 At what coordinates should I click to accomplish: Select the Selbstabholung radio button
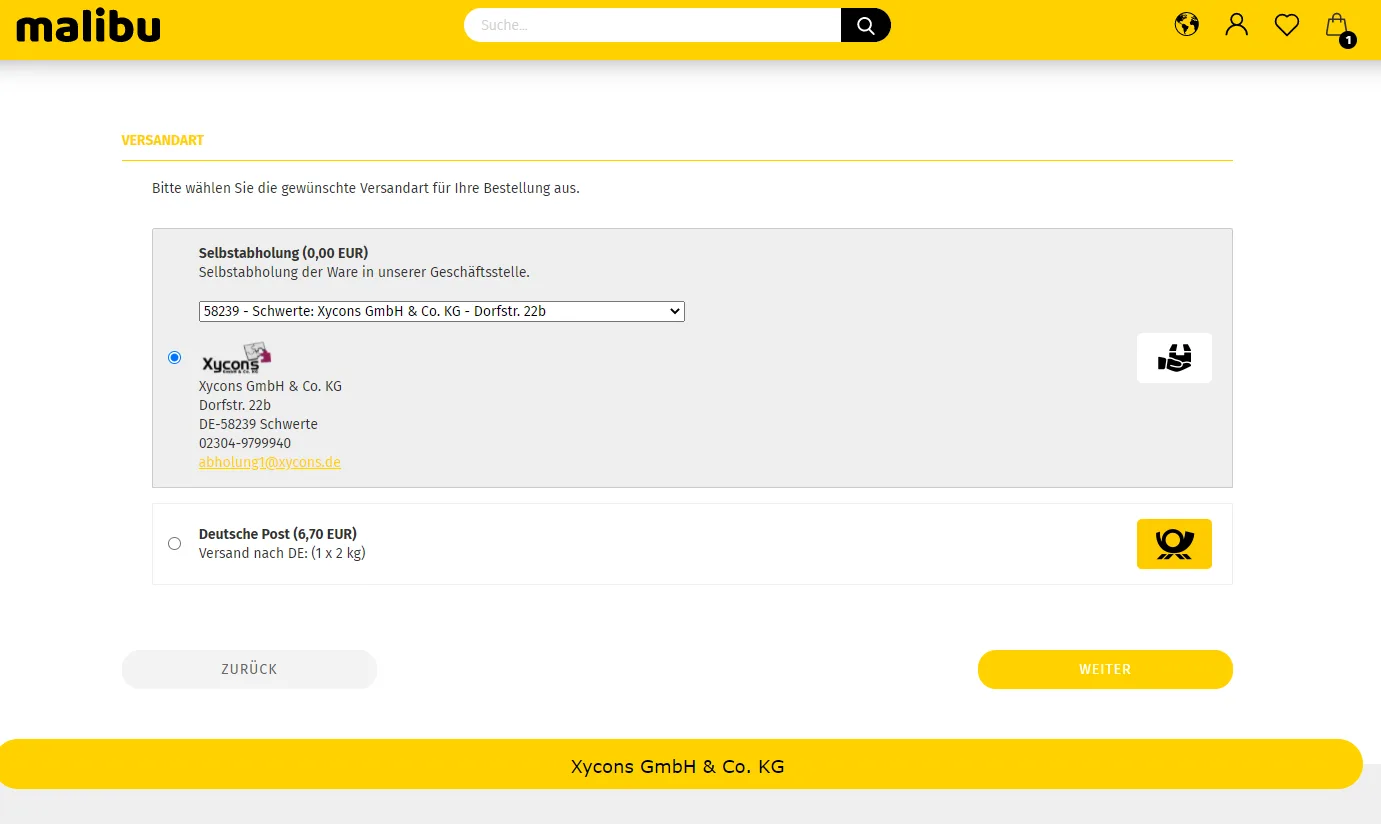point(175,357)
